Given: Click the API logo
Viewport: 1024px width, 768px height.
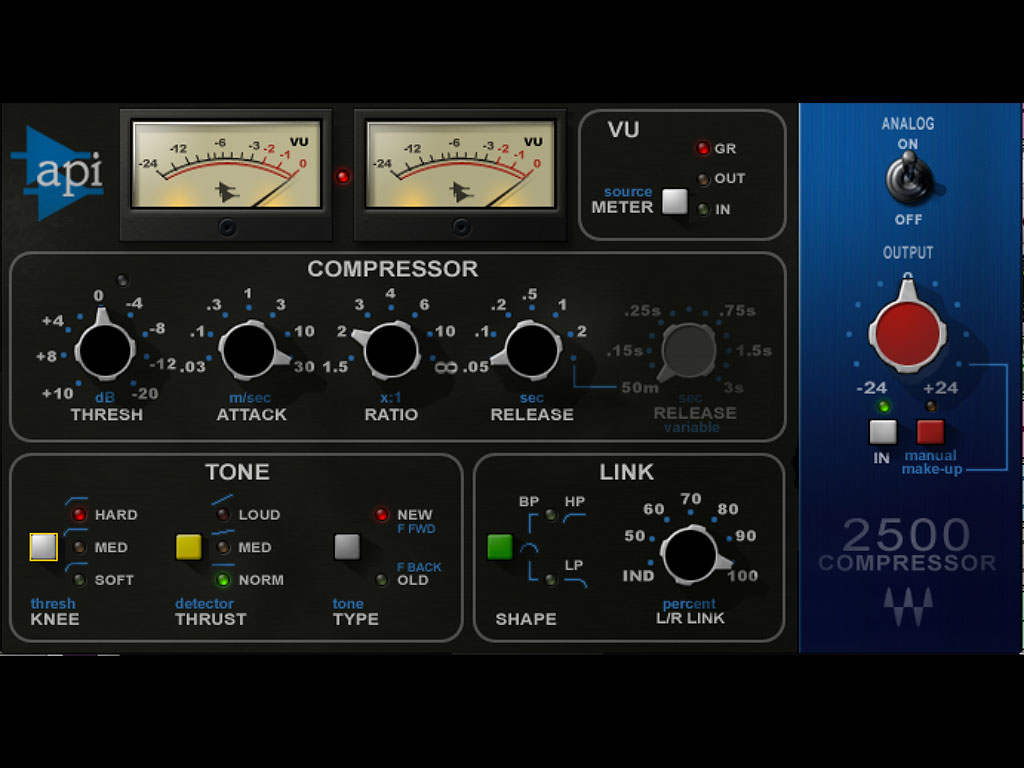Looking at the screenshot, I should tap(64, 173).
